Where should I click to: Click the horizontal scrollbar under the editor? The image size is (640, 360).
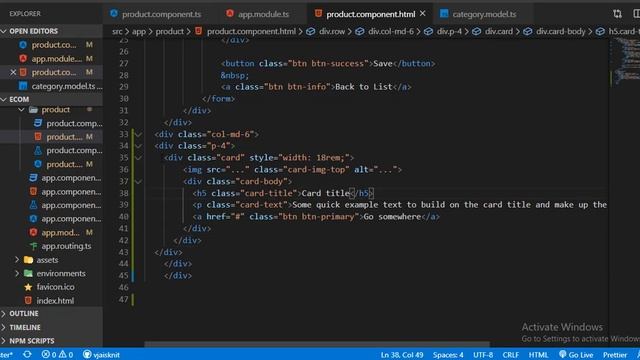pos(317,344)
